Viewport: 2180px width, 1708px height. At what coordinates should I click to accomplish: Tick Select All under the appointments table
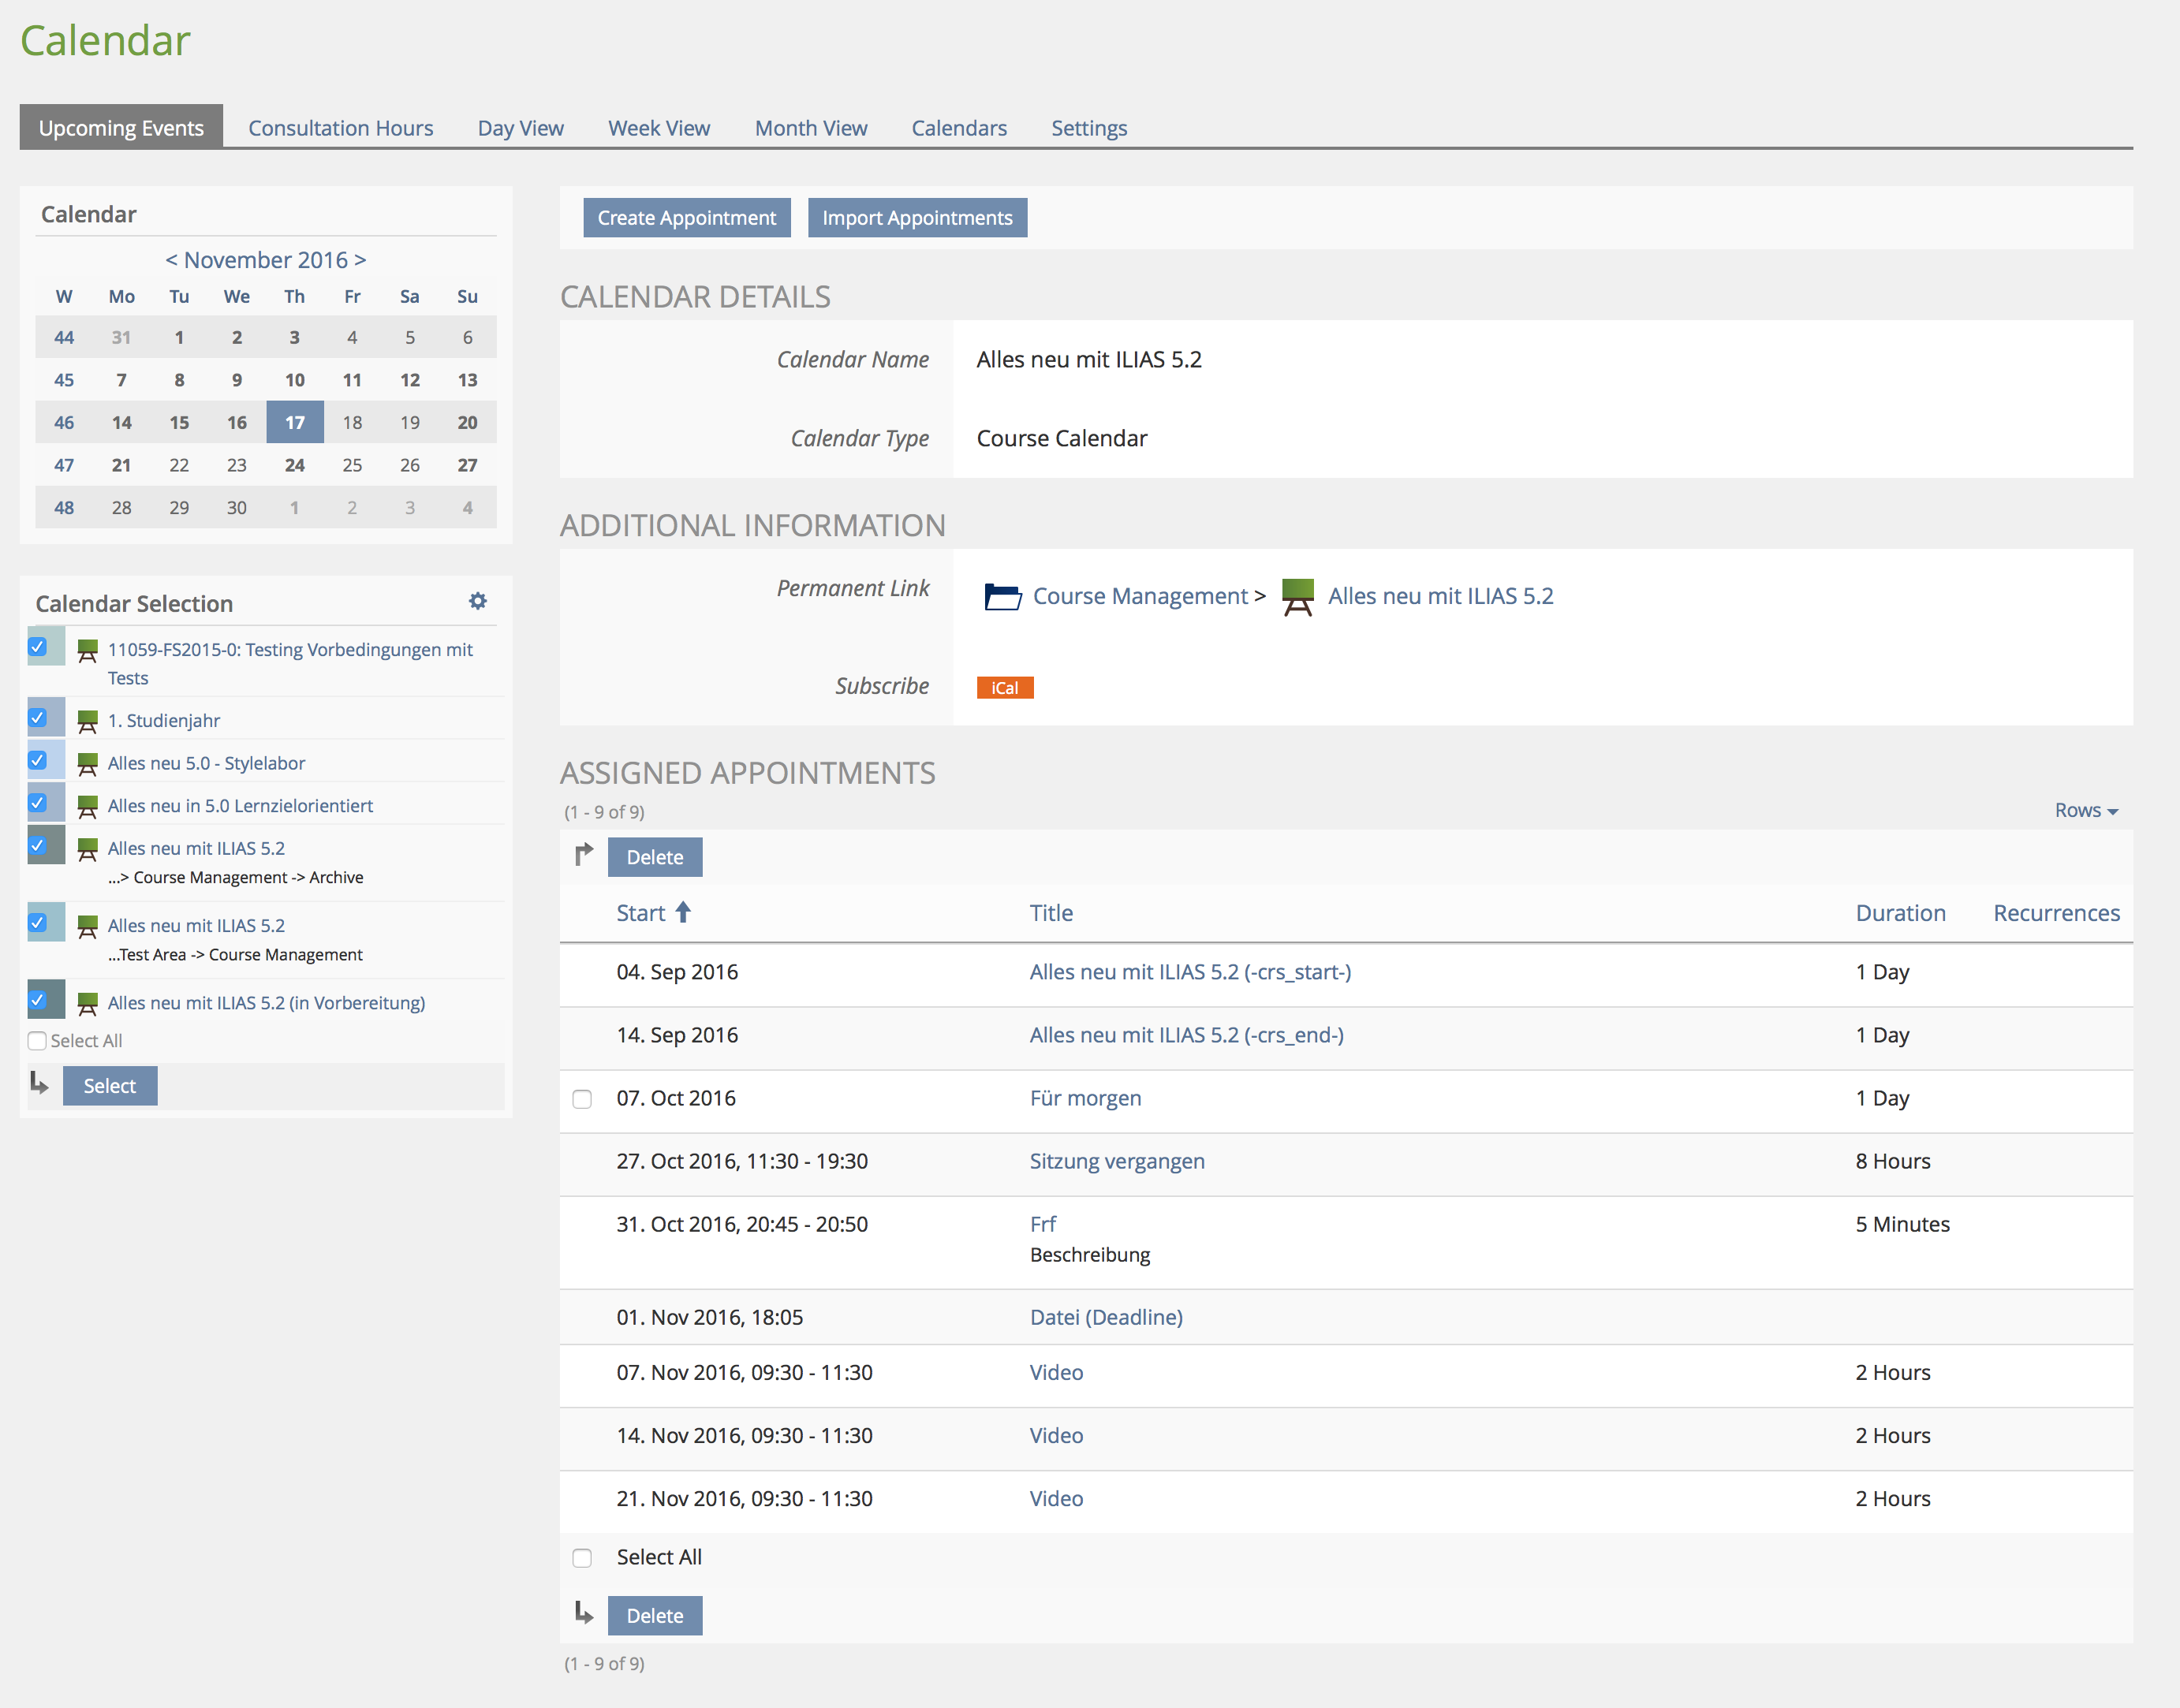point(582,1558)
